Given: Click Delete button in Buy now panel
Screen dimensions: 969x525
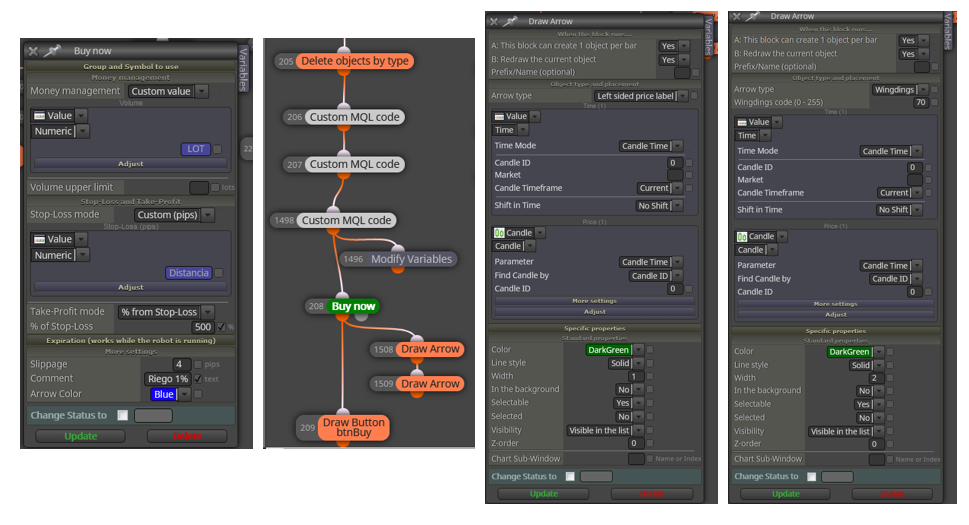Looking at the screenshot, I should (x=187, y=436).
